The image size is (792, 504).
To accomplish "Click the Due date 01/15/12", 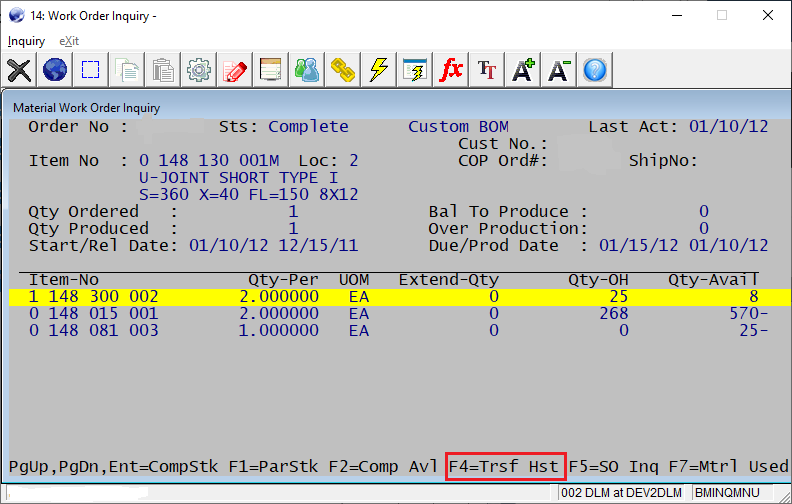I will [638, 245].
